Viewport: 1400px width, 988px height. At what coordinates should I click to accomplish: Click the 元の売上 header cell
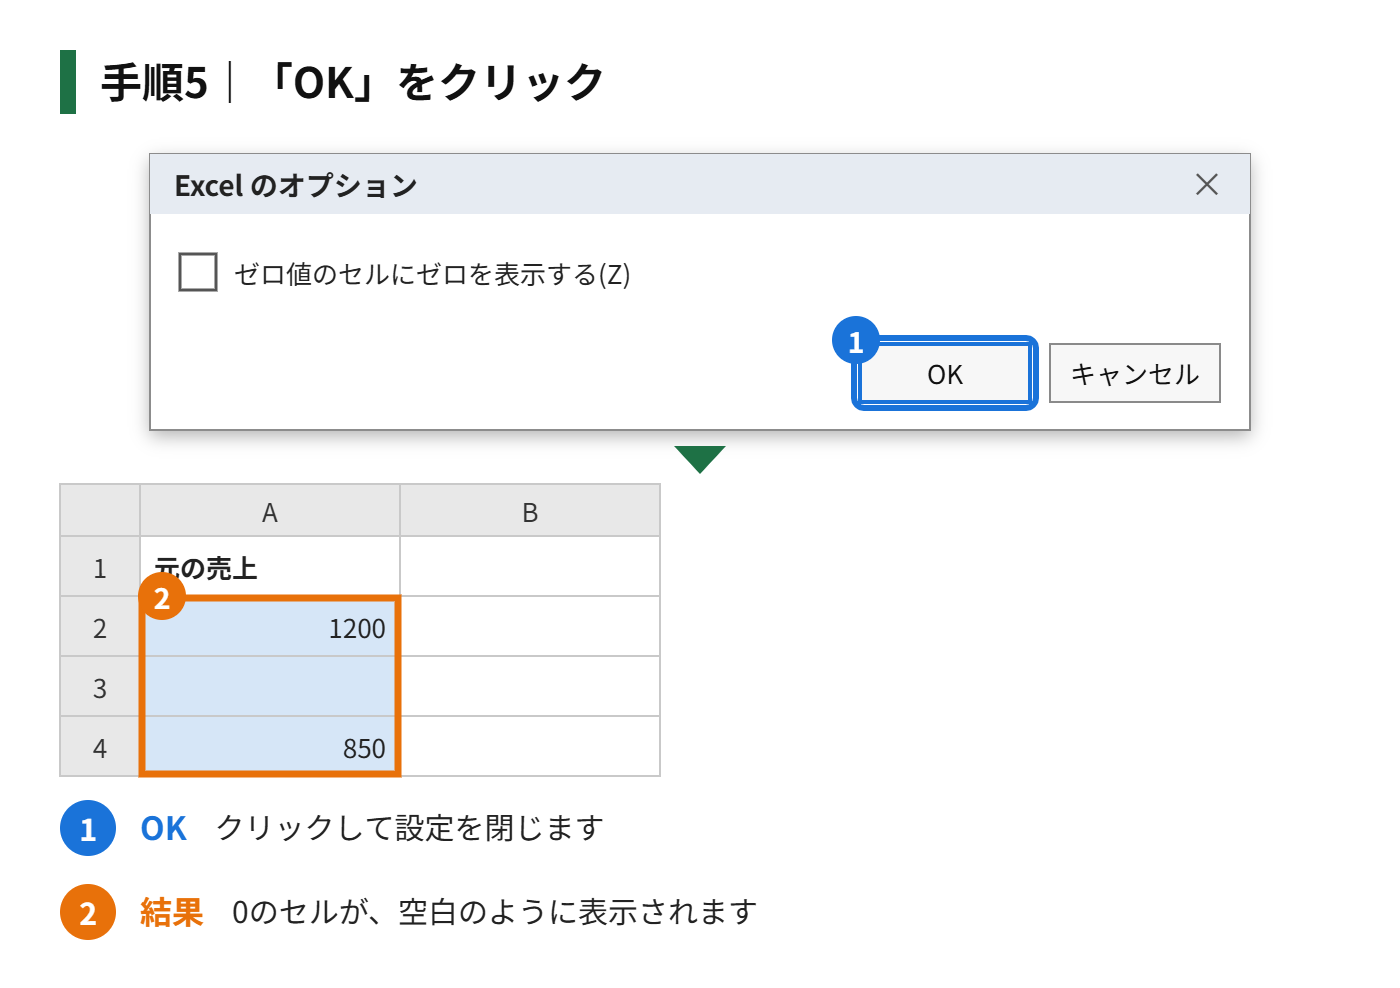[270, 567]
